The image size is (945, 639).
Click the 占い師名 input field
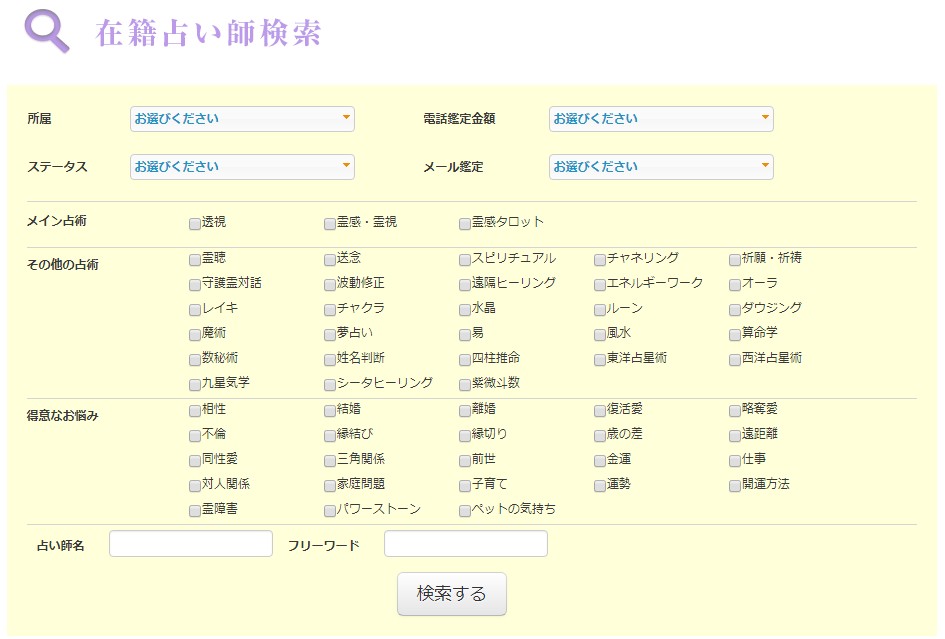(x=190, y=543)
